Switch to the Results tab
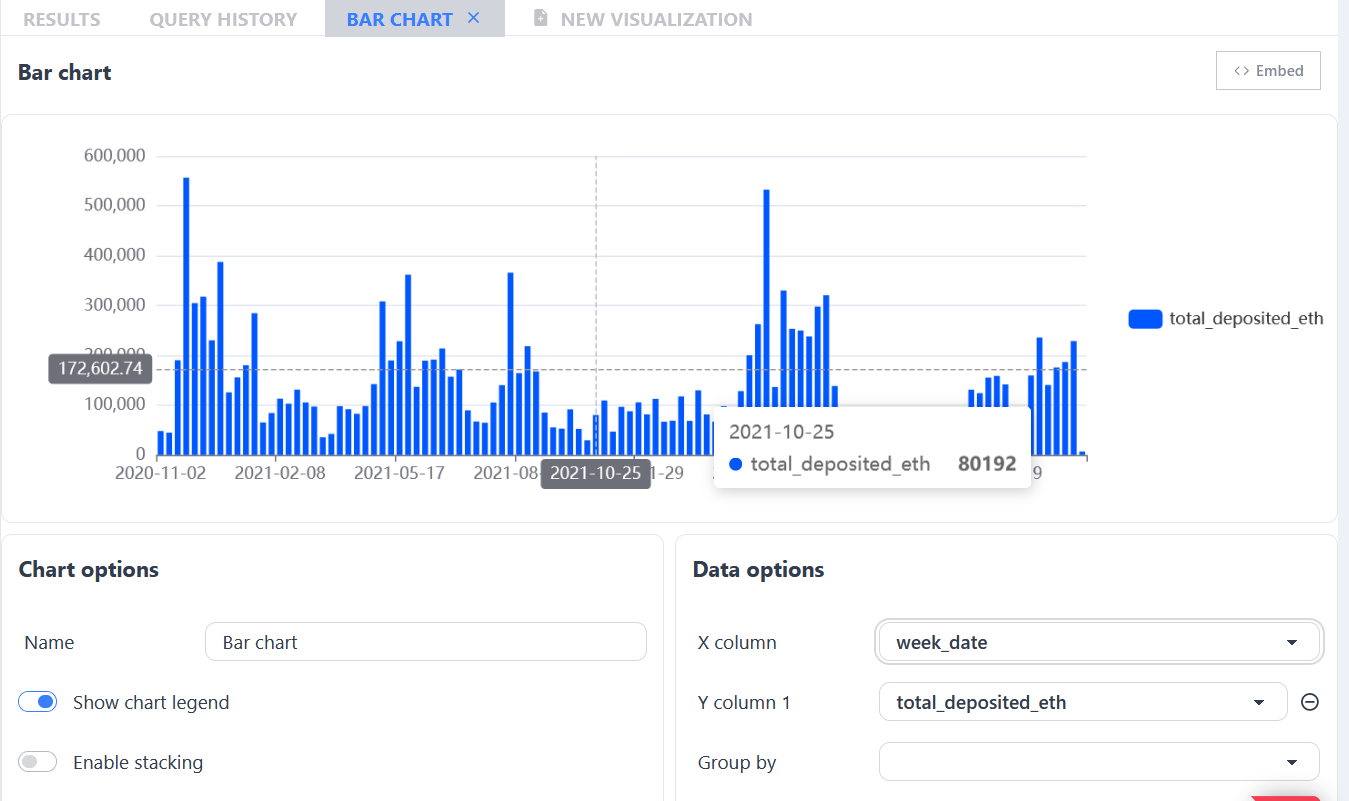1349x801 pixels. click(62, 19)
